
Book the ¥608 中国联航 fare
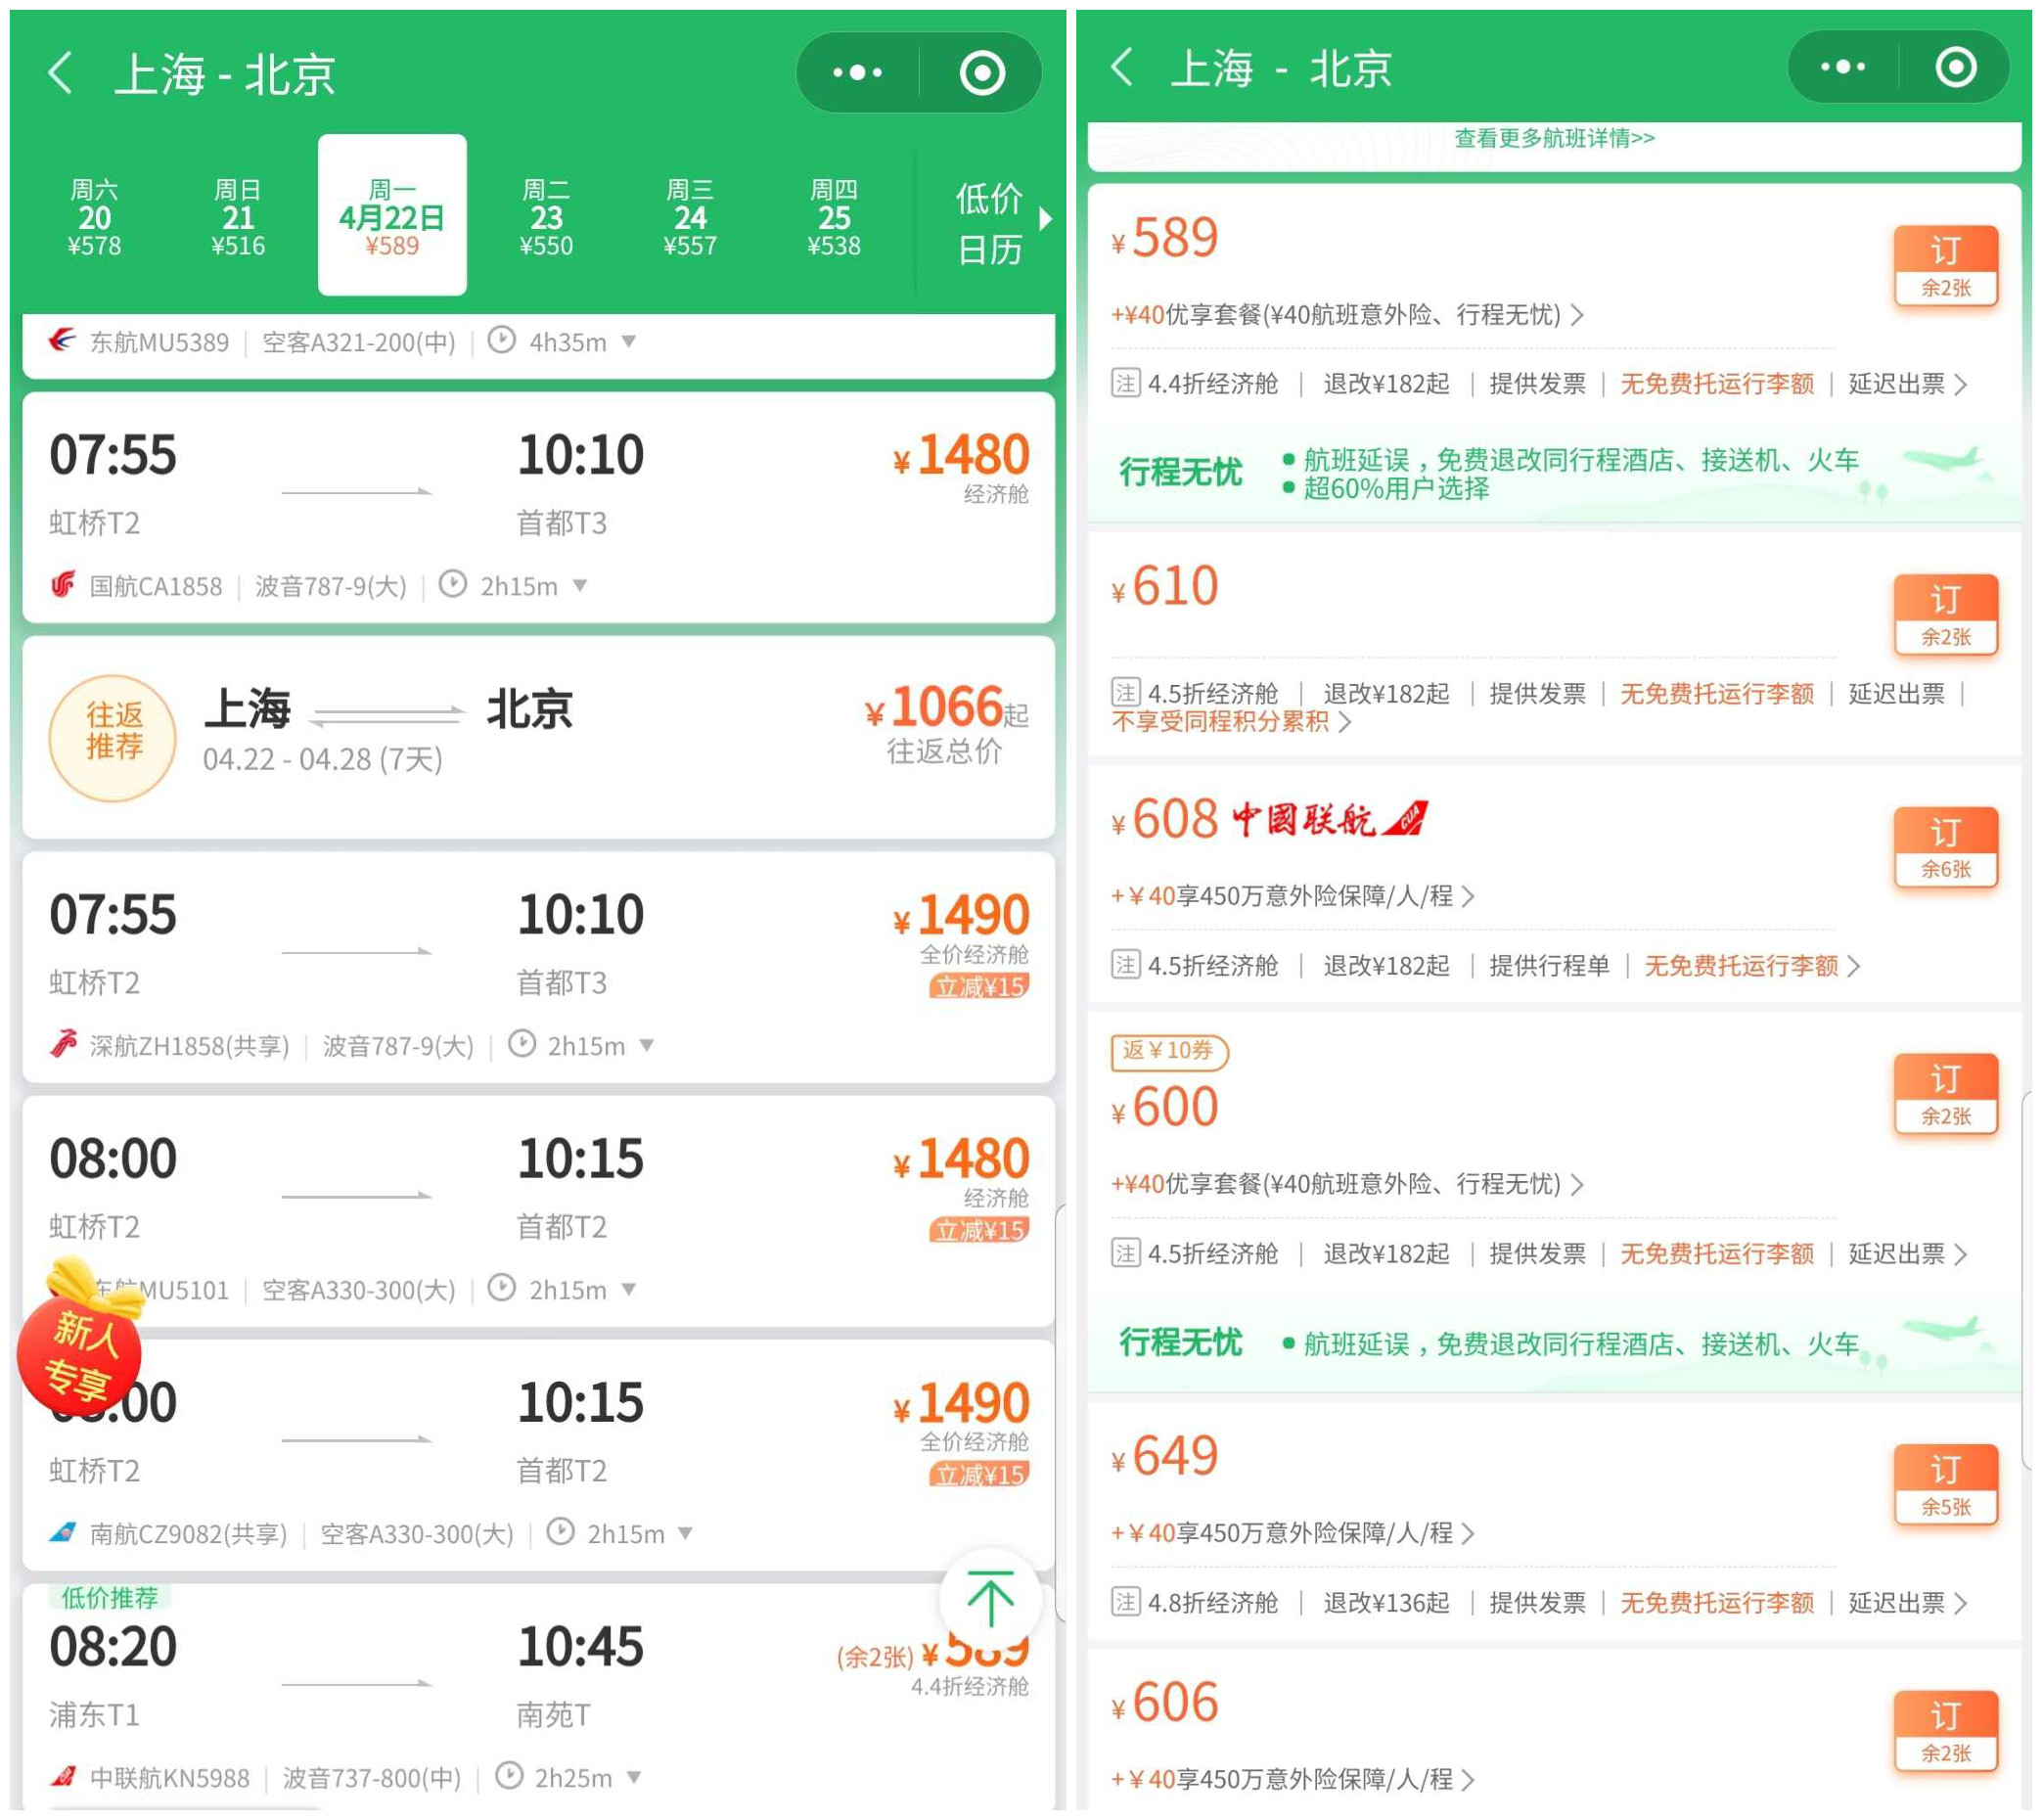1944,846
